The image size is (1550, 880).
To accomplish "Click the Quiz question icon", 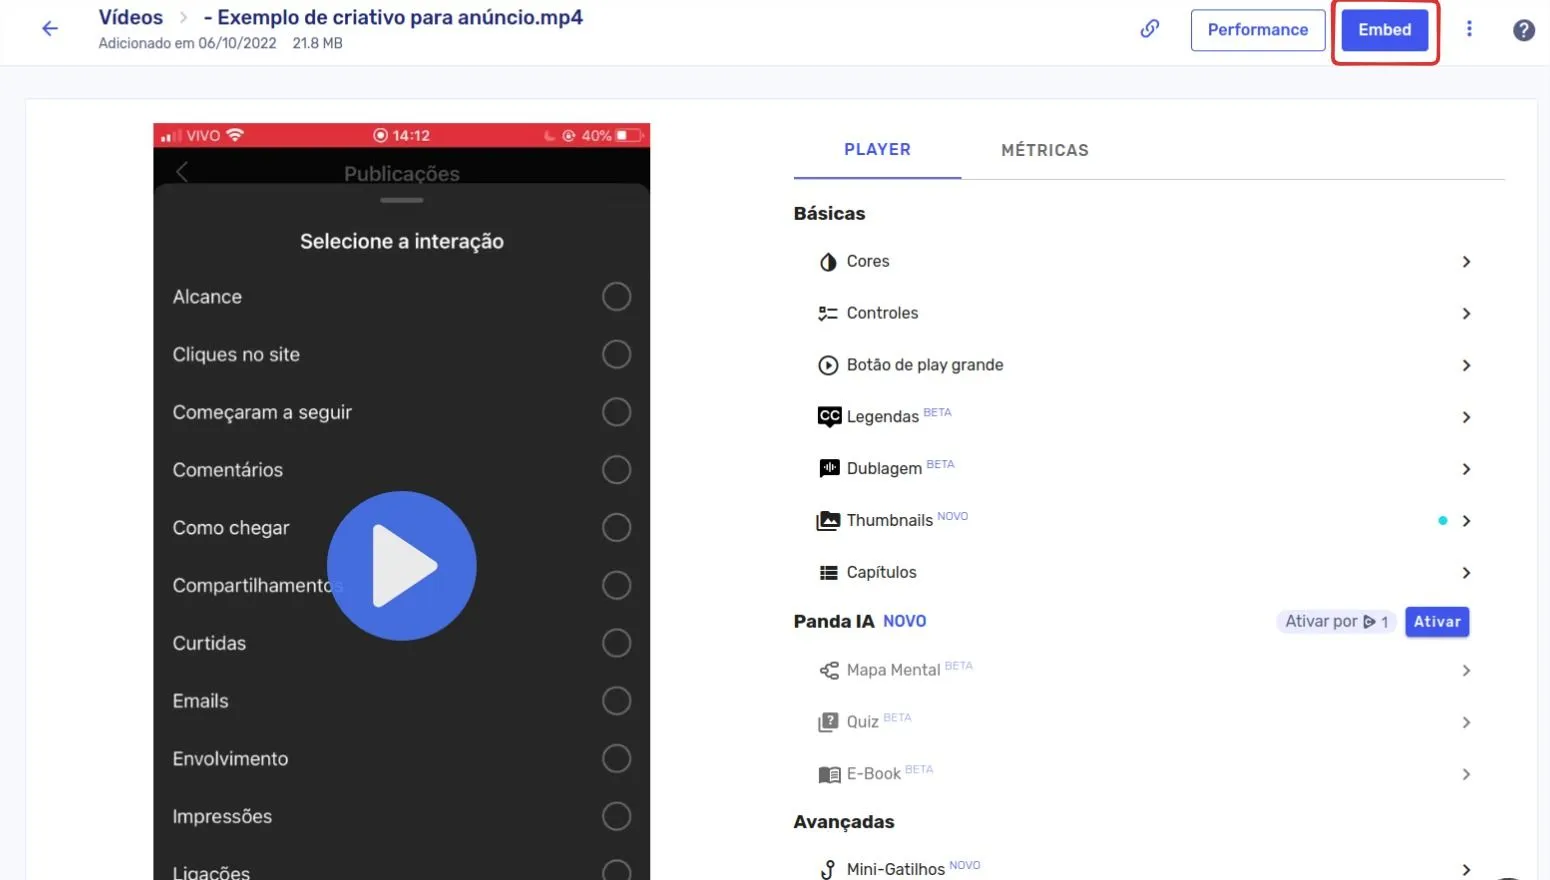I will (828, 723).
